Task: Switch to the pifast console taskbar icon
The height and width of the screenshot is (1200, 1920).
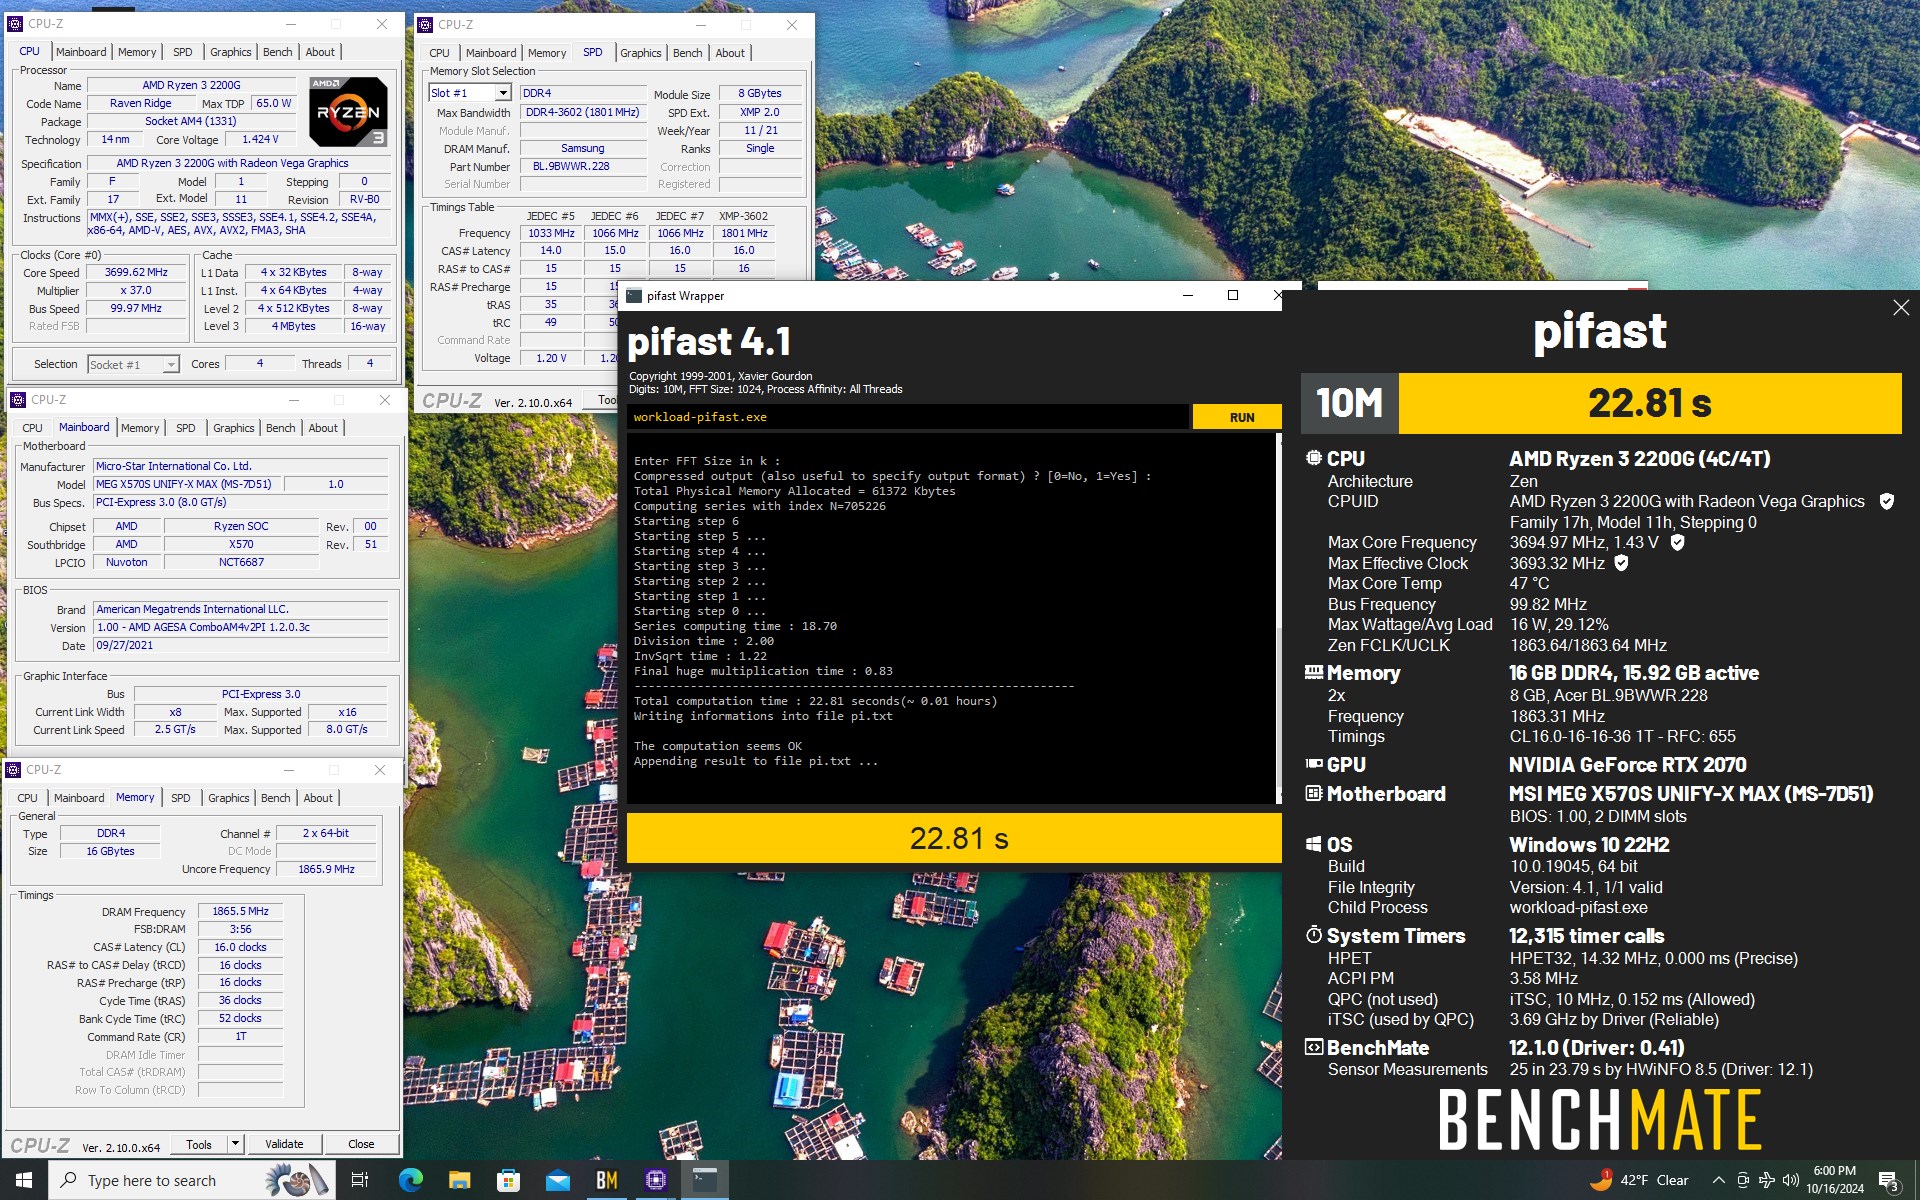Action: 704,1180
